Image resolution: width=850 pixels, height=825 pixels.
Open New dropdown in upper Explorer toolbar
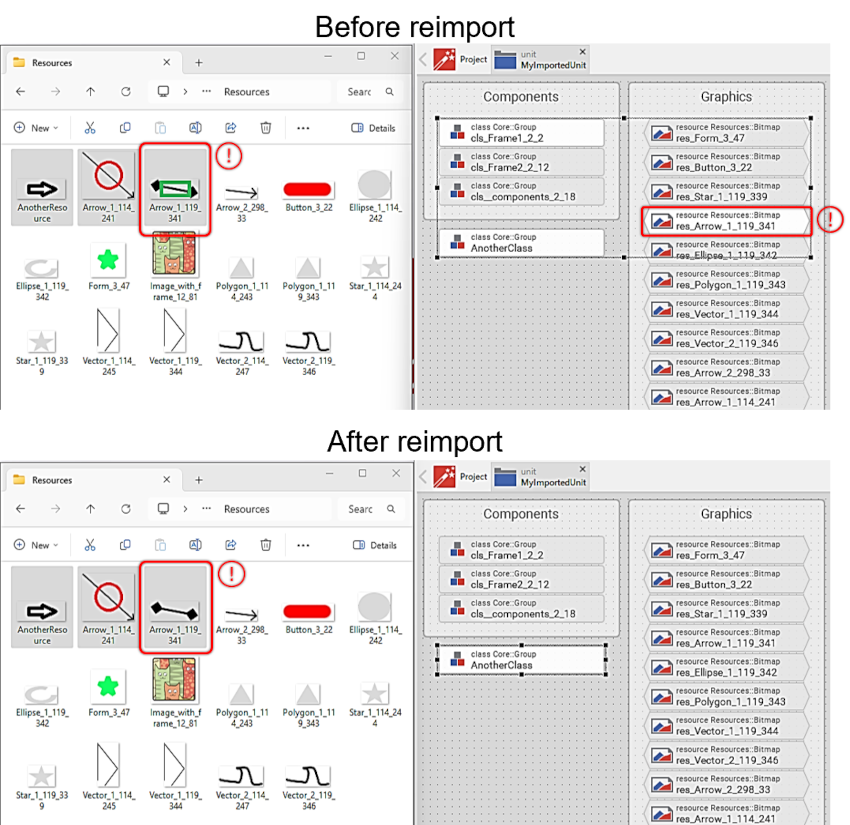click(36, 128)
